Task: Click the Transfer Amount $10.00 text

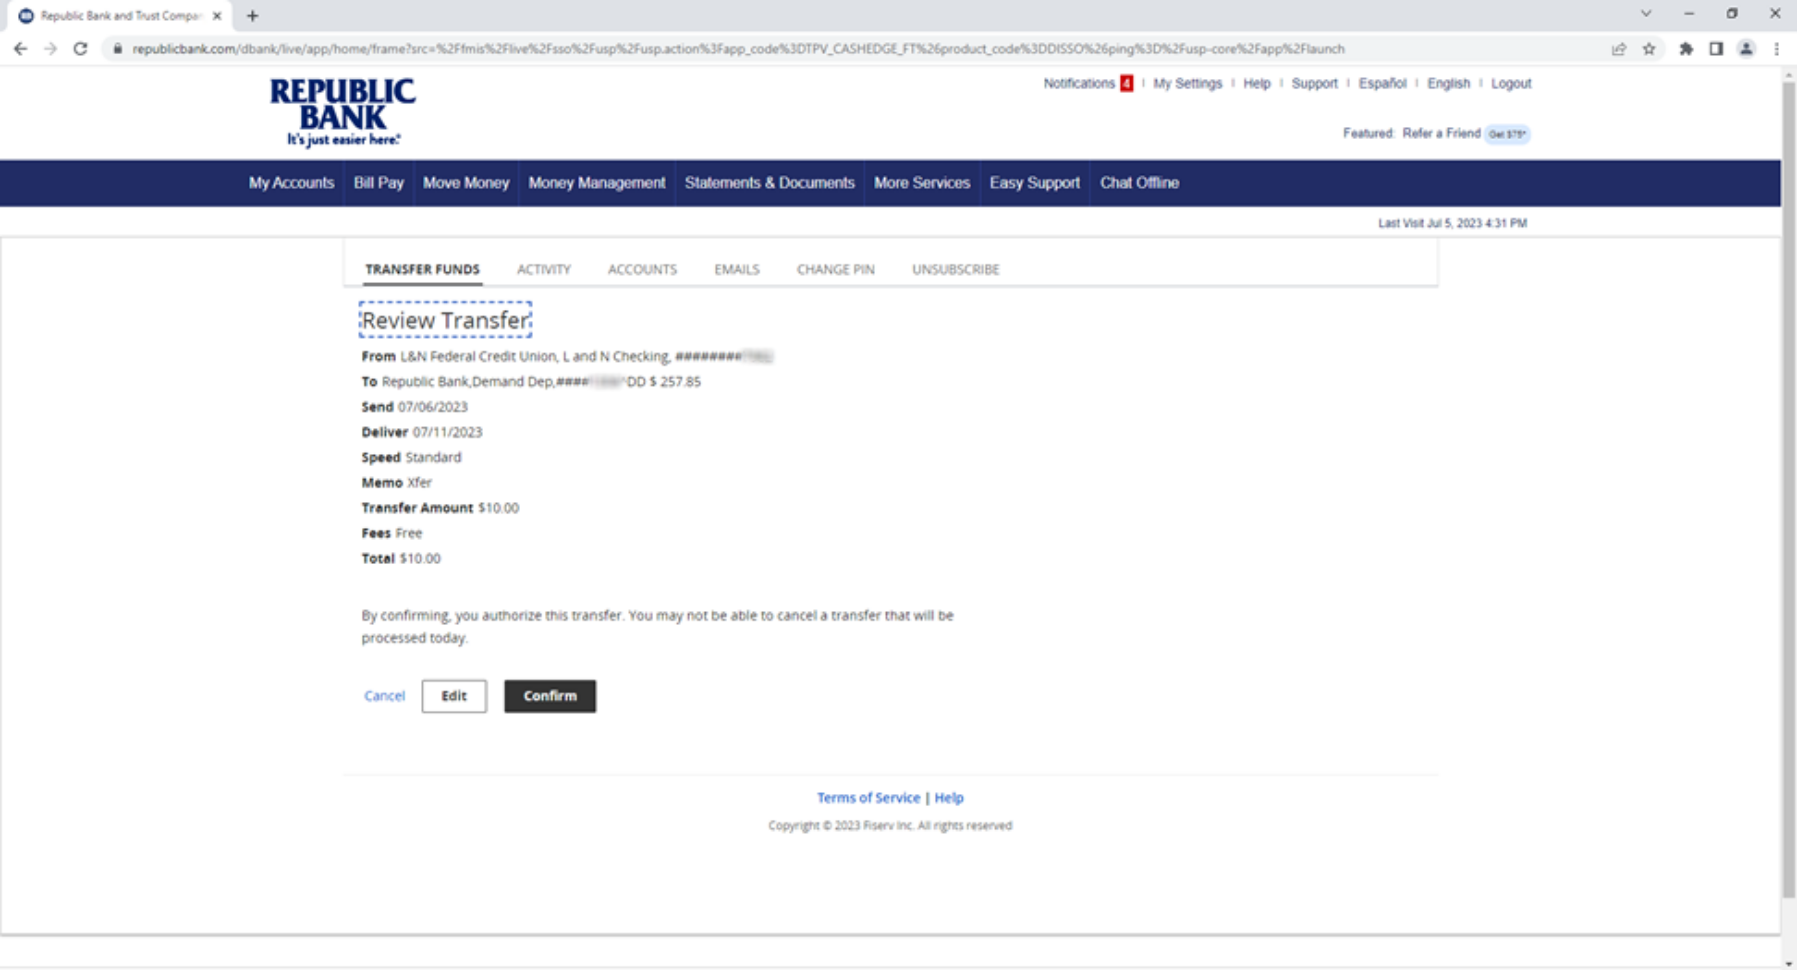Action: [440, 508]
